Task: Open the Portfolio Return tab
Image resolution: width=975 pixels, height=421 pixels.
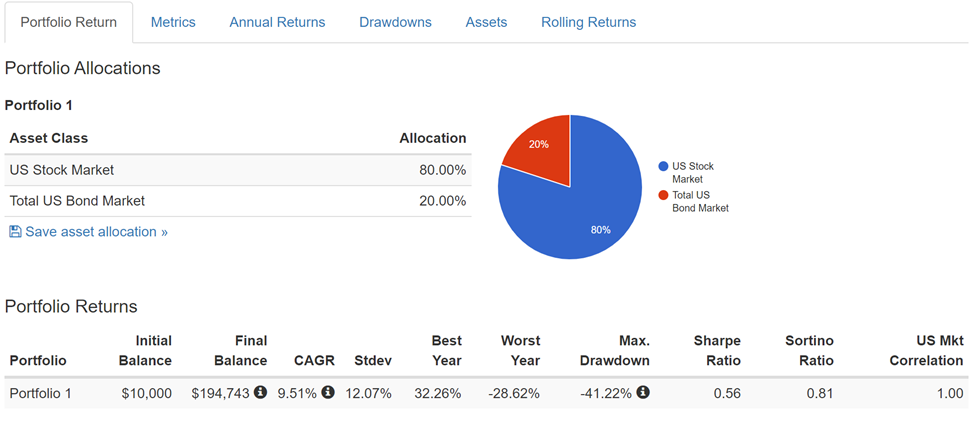Action: (x=69, y=22)
